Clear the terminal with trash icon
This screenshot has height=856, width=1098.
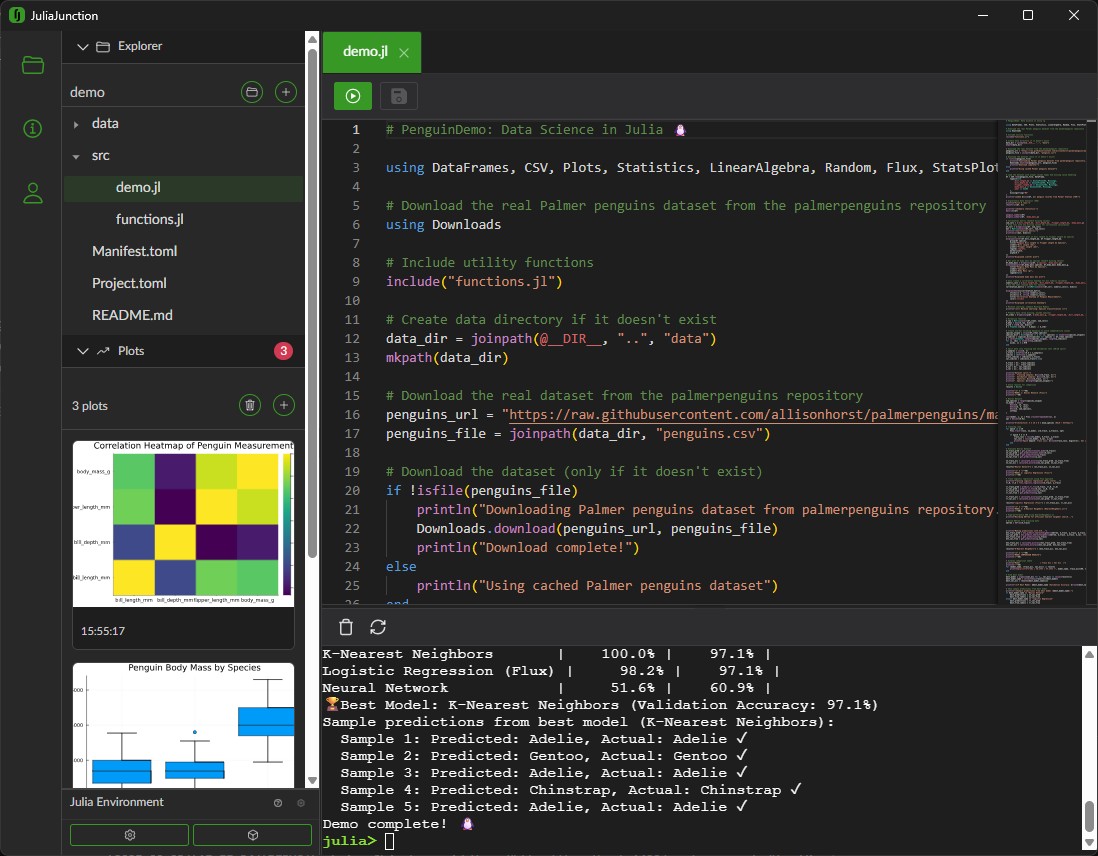click(x=346, y=627)
